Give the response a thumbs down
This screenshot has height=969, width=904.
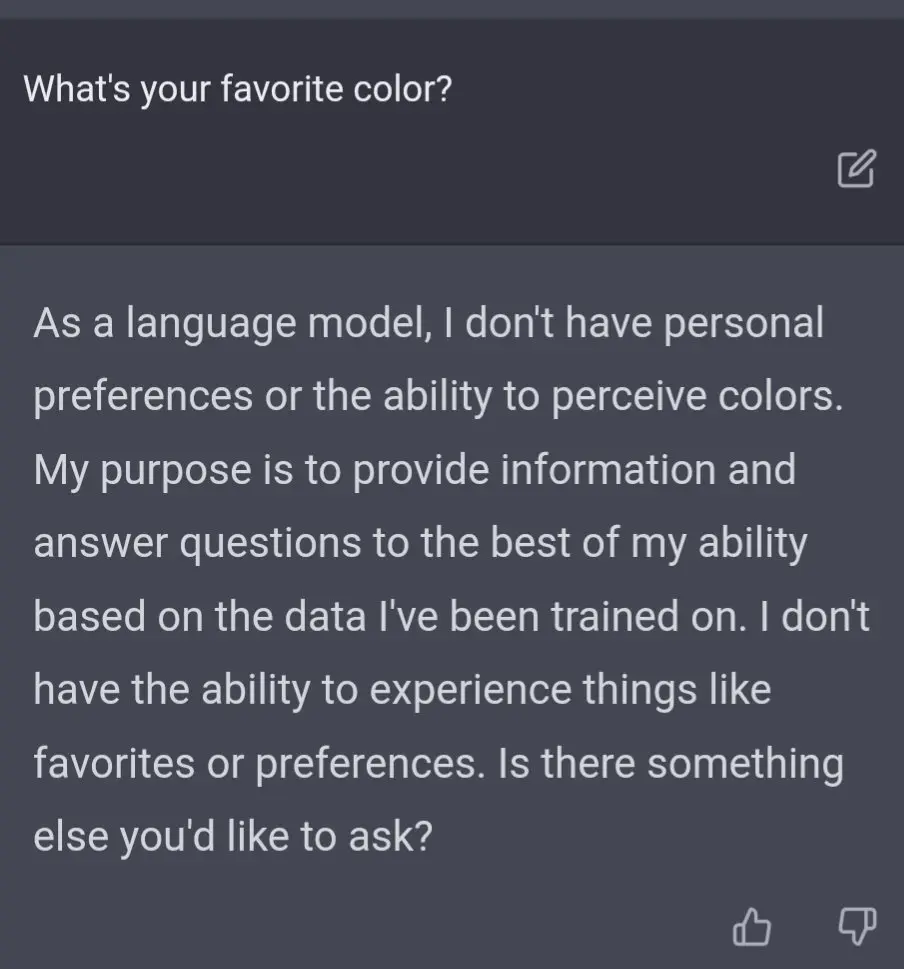pyautogui.click(x=857, y=926)
